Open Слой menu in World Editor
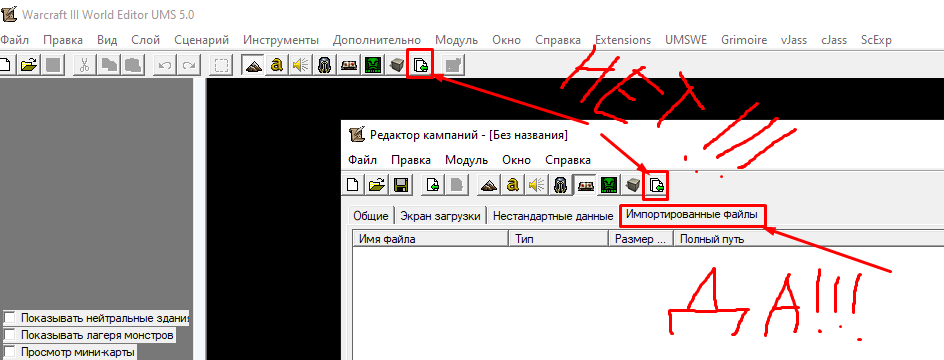Screen dimensions: 944x360 (x=146, y=40)
